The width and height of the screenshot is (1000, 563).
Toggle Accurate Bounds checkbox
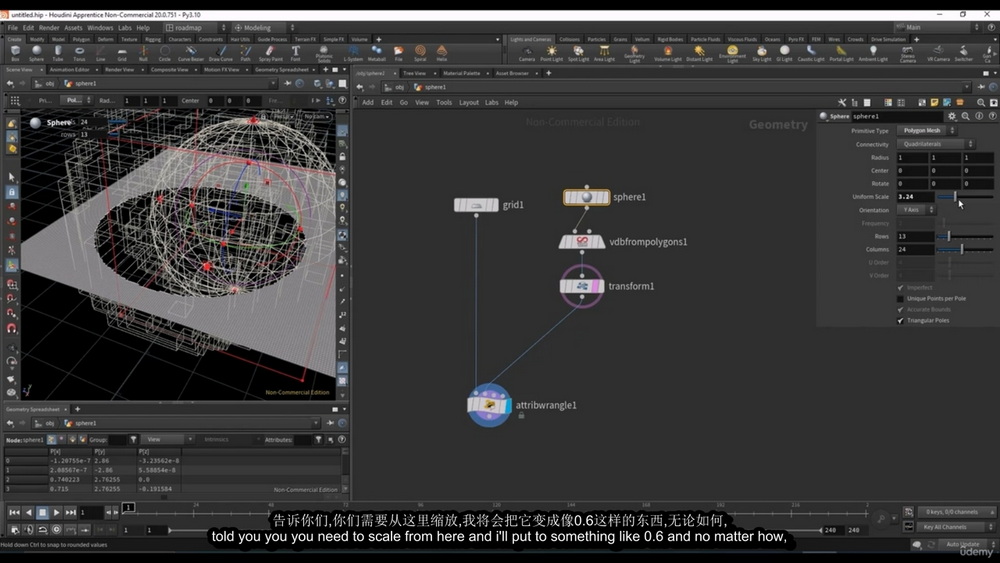(901, 309)
